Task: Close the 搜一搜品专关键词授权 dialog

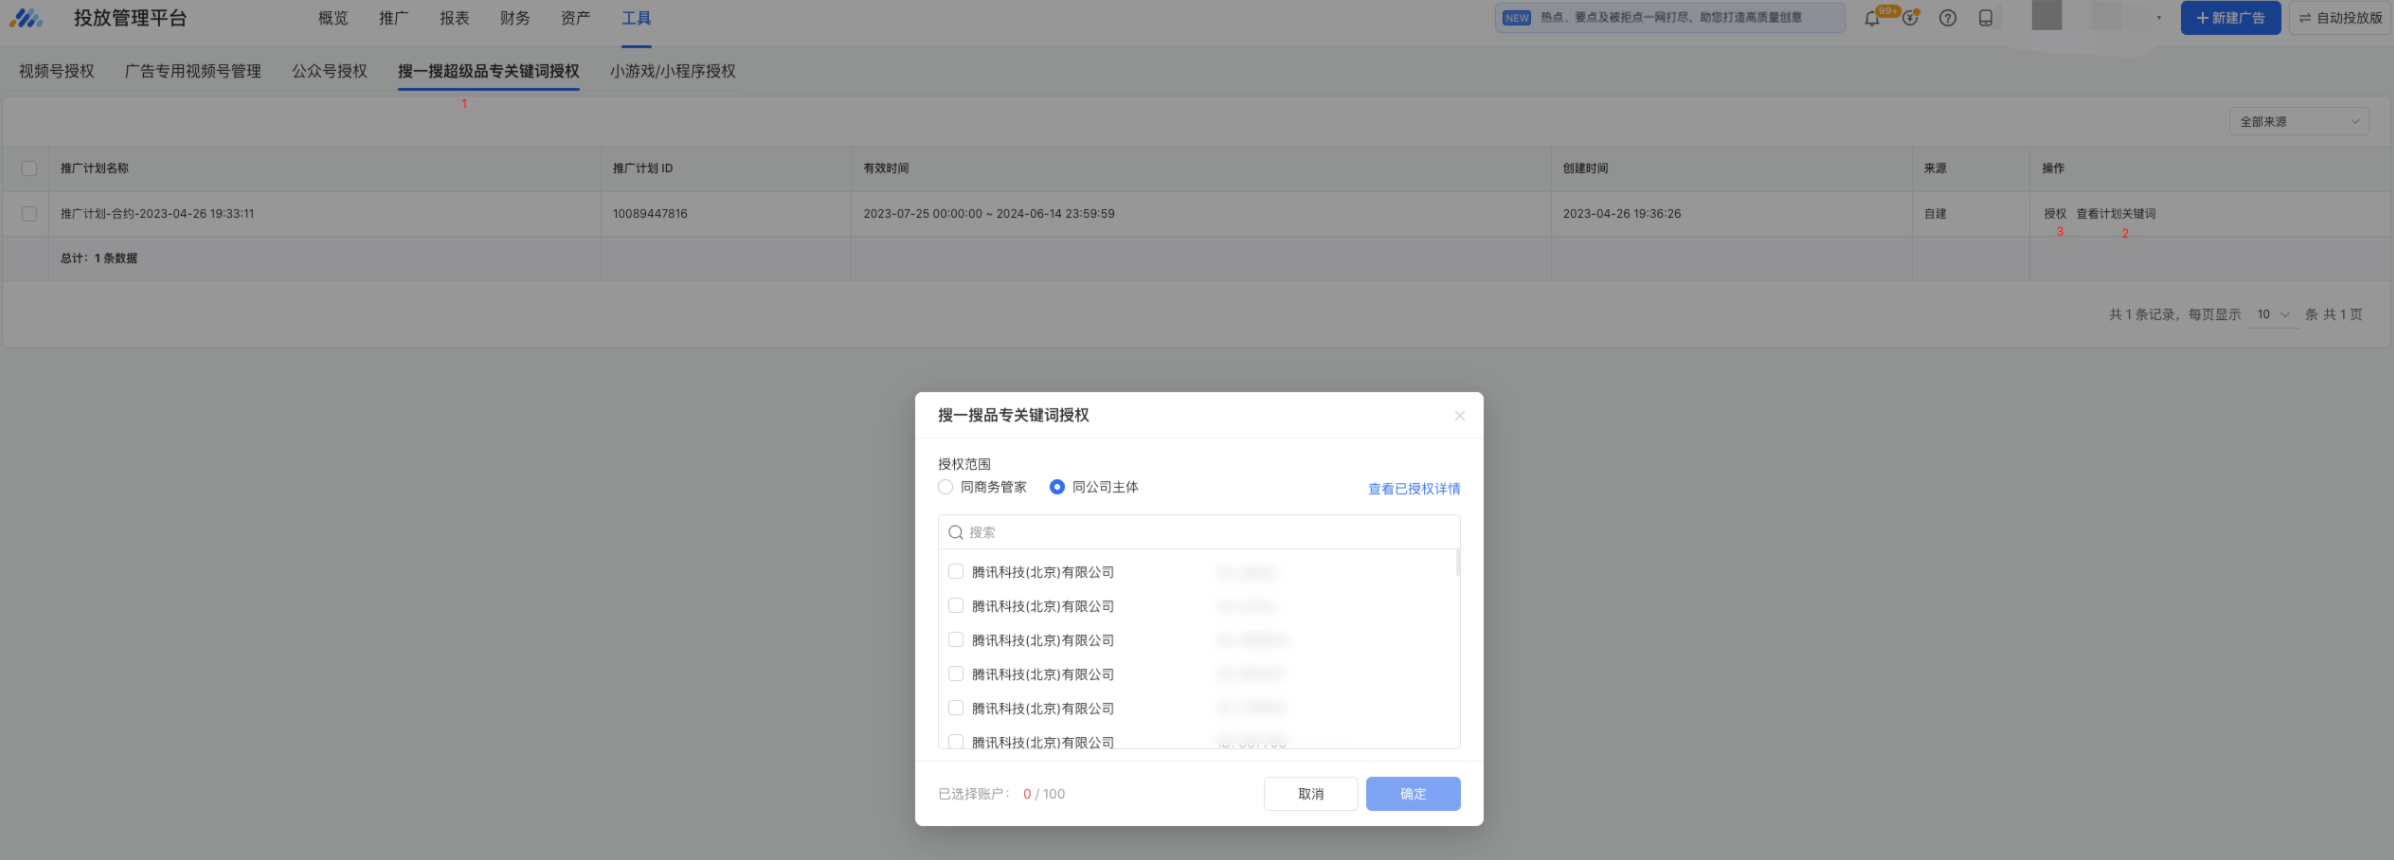Action: (x=1459, y=416)
